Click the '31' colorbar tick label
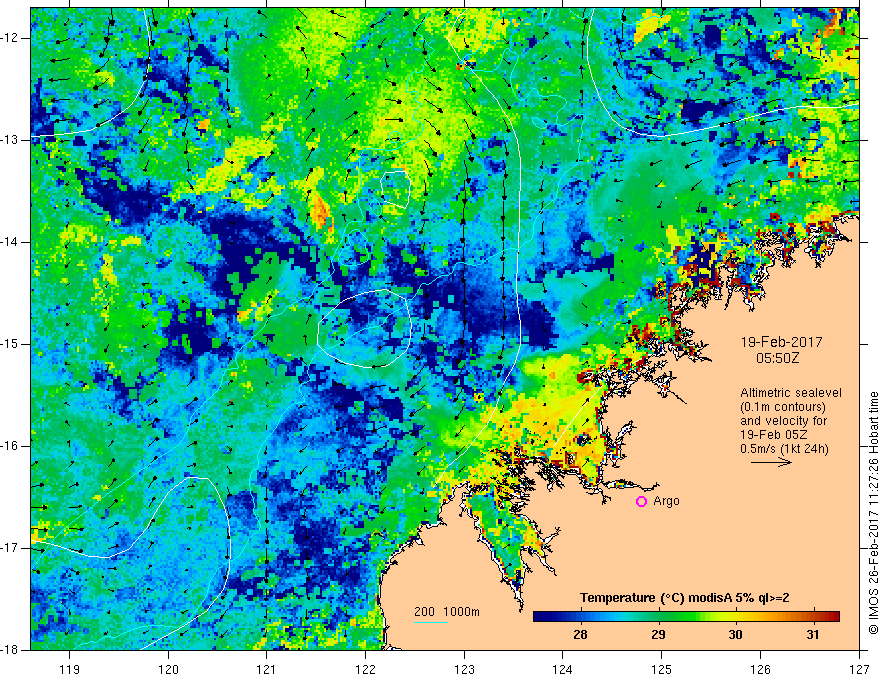 [813, 635]
